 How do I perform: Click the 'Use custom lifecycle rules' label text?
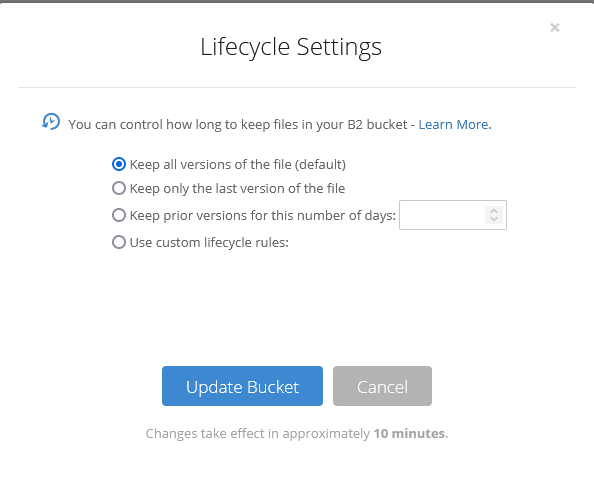[209, 242]
